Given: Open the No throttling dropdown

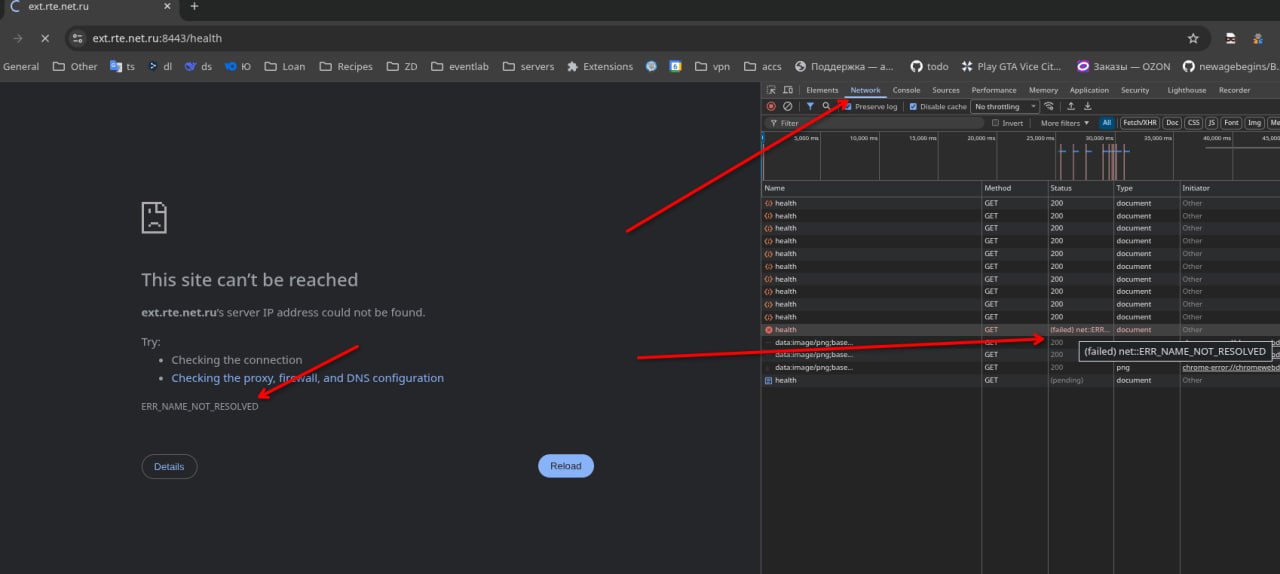Looking at the screenshot, I should pyautogui.click(x=1005, y=106).
